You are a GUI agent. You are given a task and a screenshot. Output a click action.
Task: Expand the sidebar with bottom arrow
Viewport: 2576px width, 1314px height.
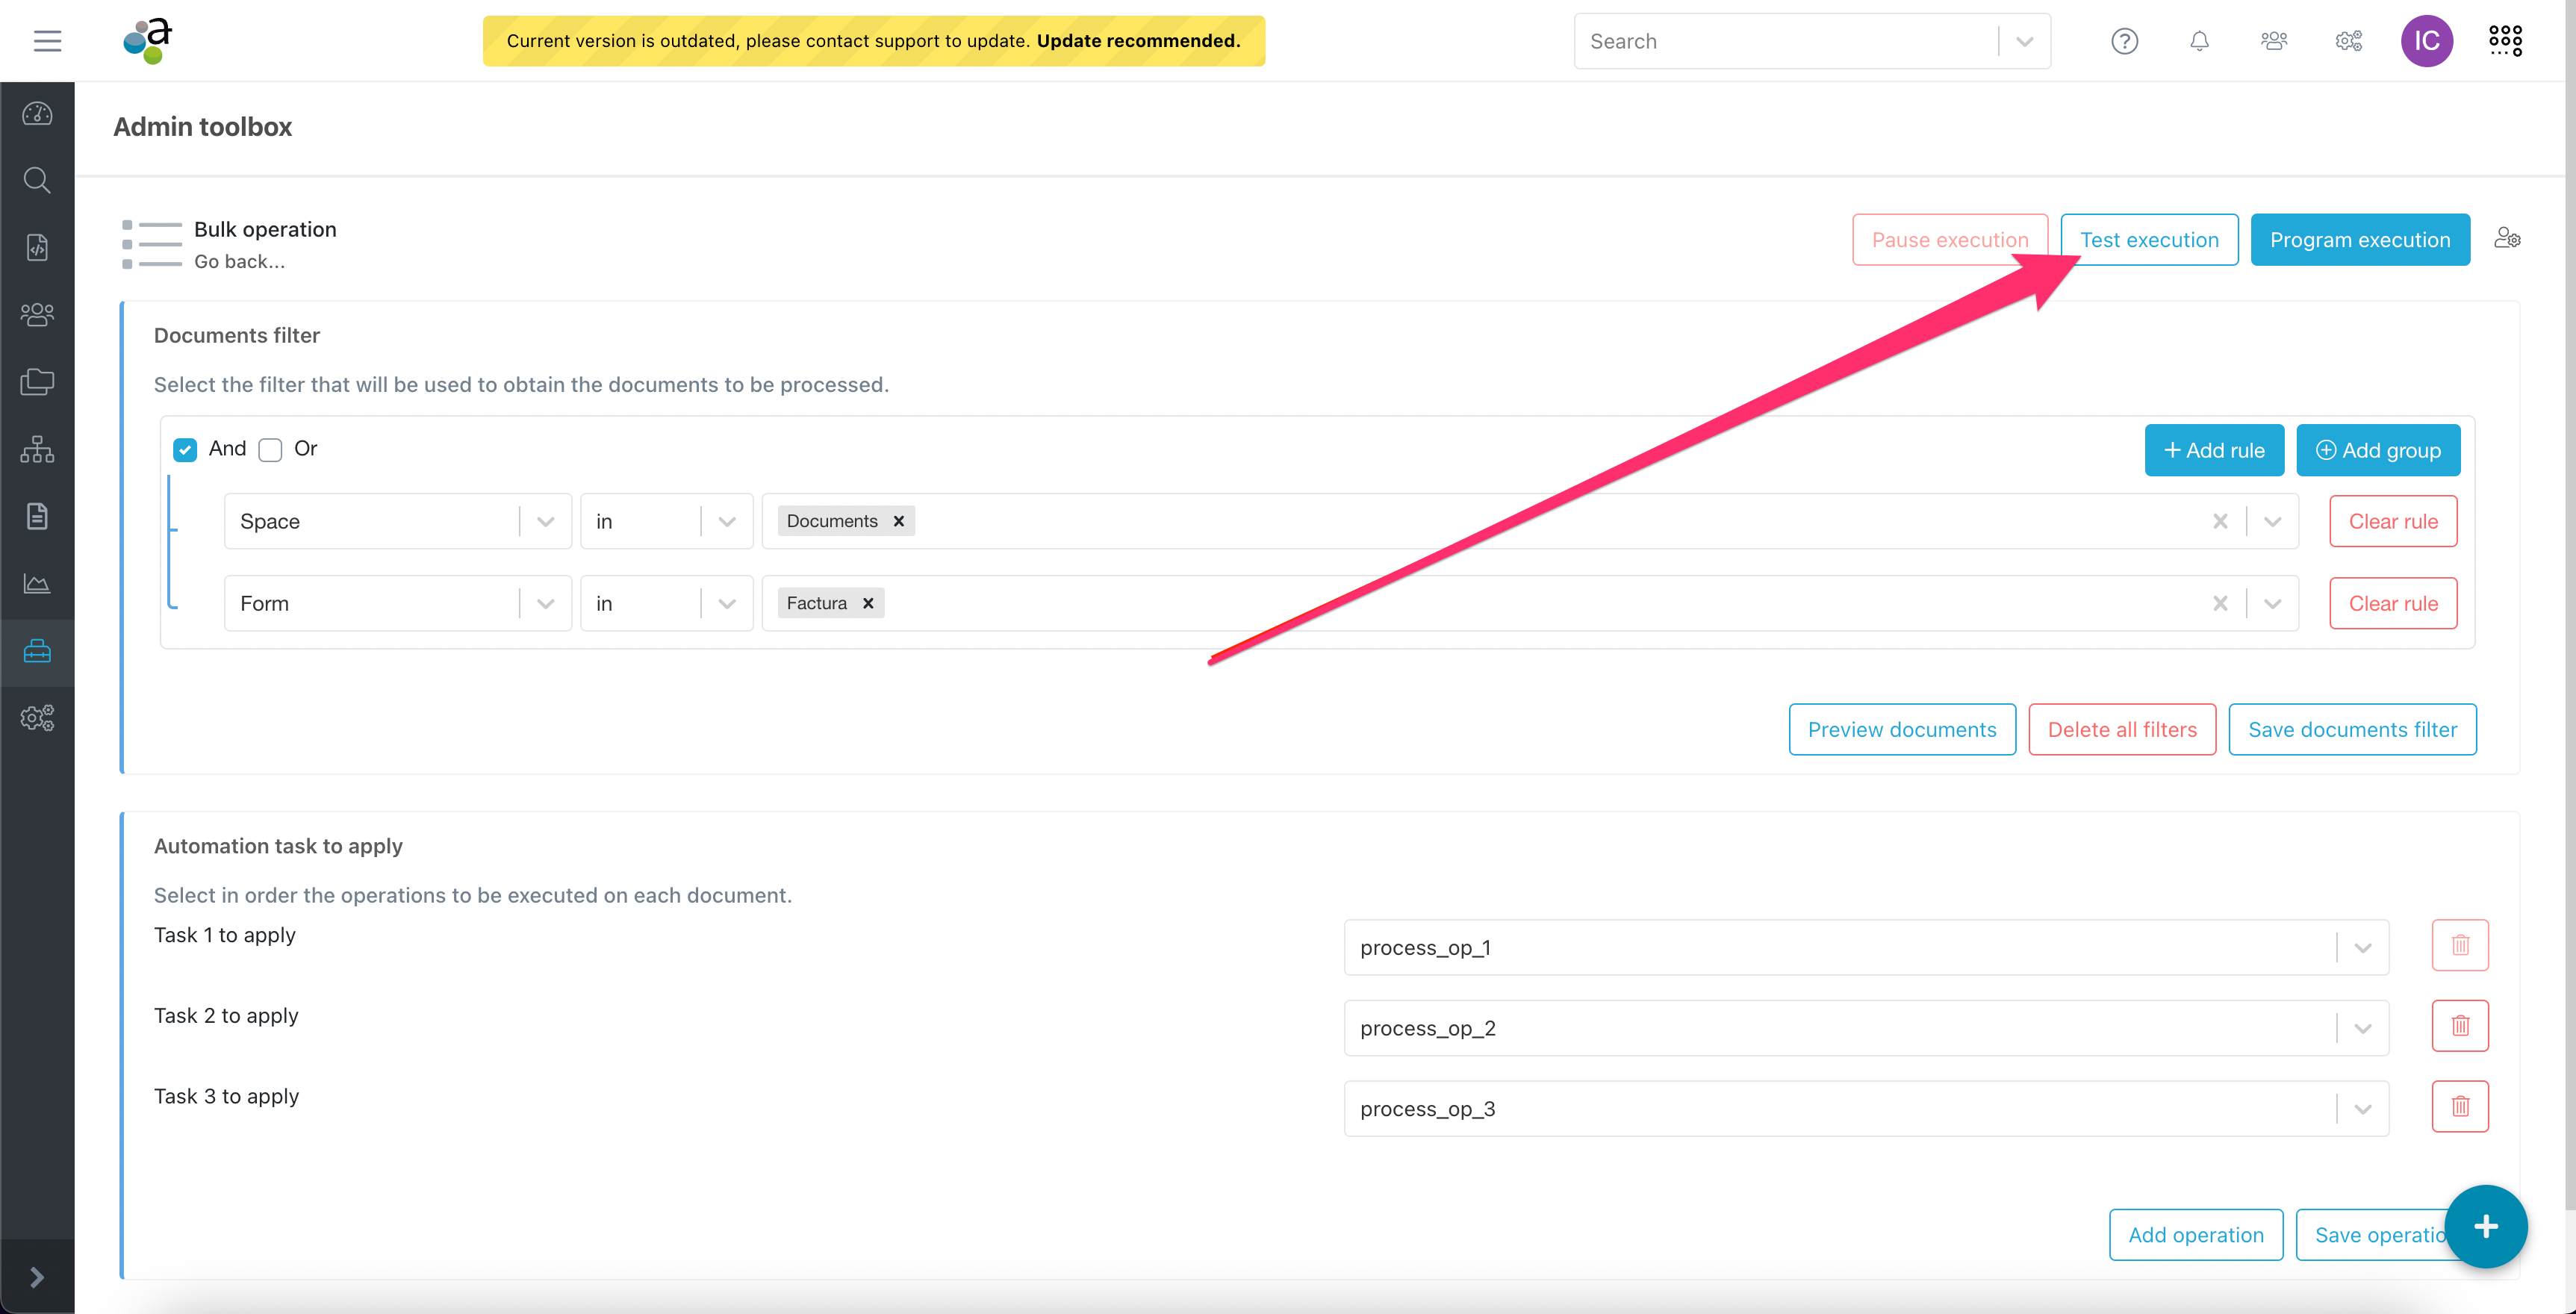click(37, 1277)
